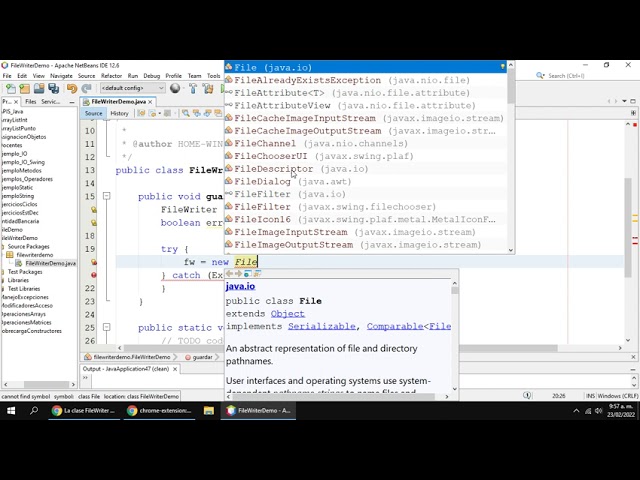Click the globe browser icon in toolbar
This screenshot has width=640, height=480.
click(175, 88)
